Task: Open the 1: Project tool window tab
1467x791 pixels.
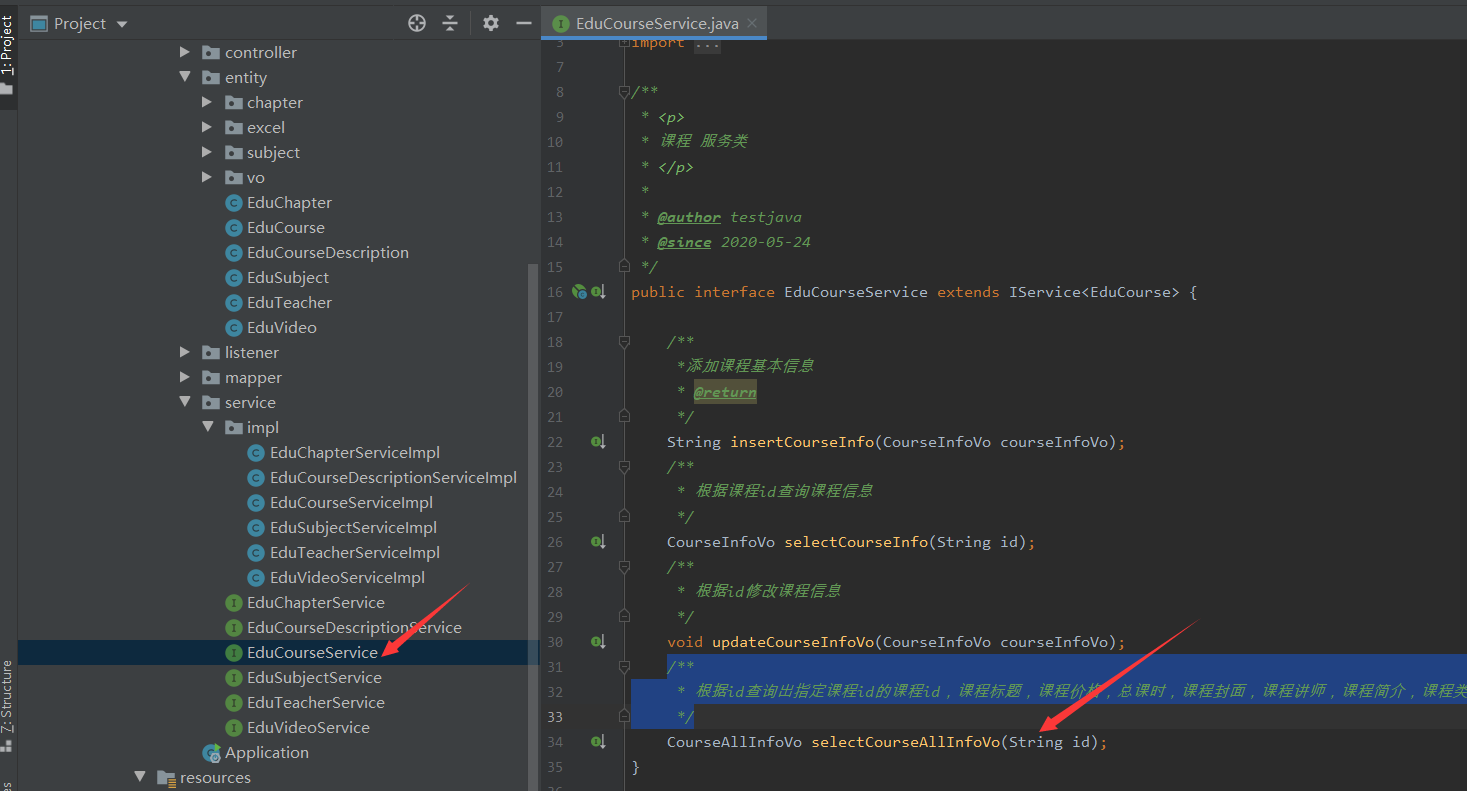Action: point(8,46)
